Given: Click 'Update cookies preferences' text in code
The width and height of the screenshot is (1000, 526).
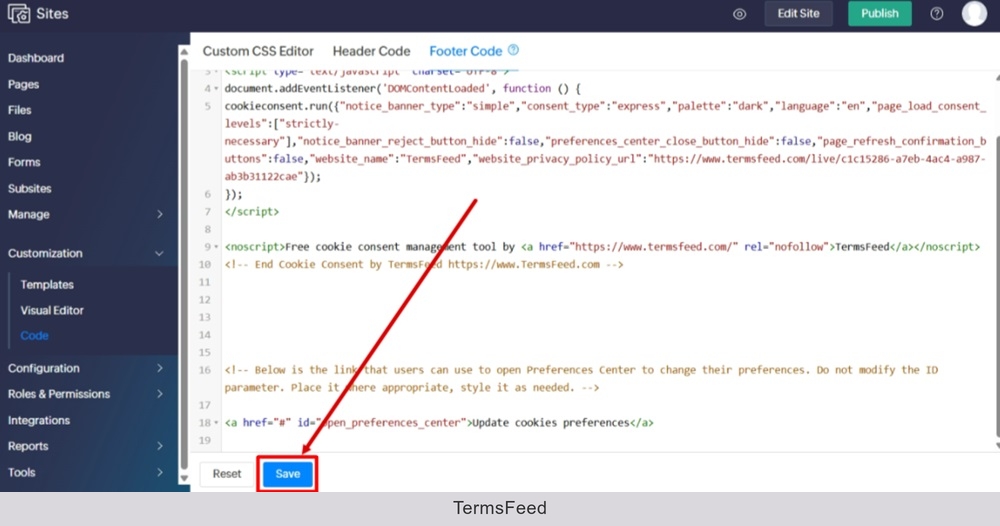Looking at the screenshot, I should click(x=551, y=423).
